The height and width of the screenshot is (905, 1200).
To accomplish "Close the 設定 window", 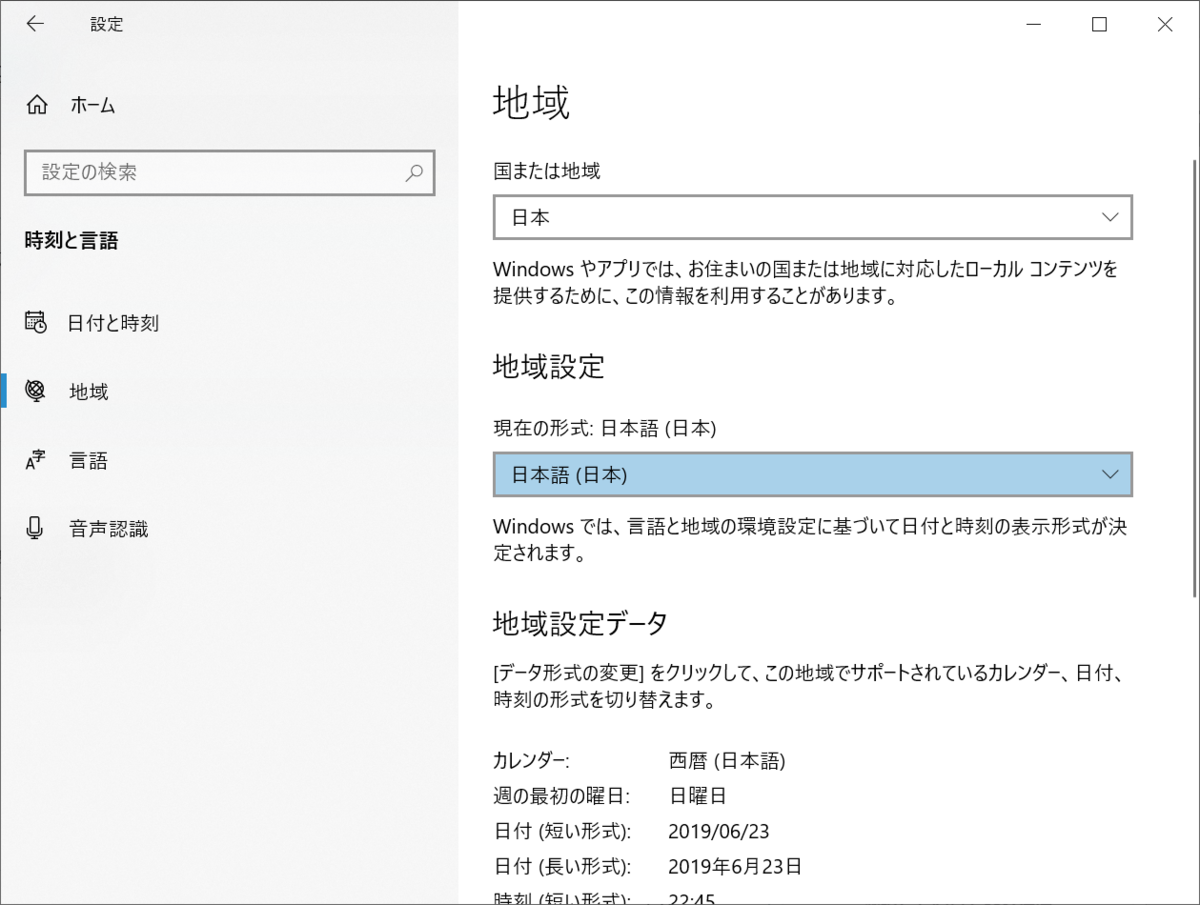I will point(1165,25).
